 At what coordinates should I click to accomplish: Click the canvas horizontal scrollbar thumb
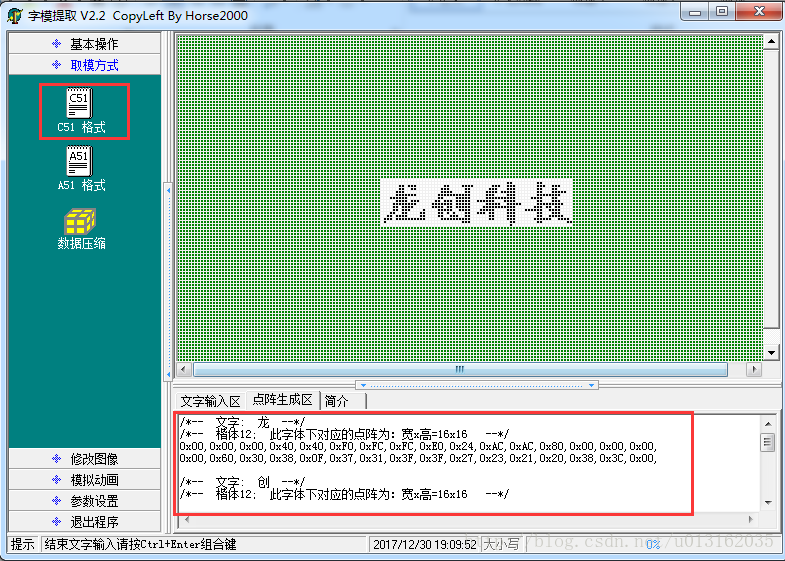point(460,369)
